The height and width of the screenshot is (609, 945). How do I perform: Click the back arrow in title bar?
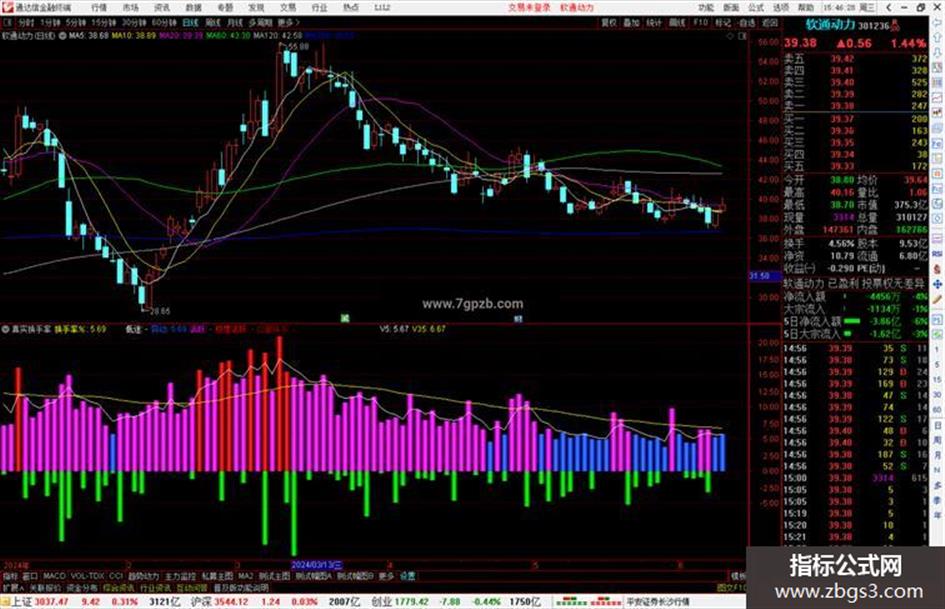pos(889,7)
